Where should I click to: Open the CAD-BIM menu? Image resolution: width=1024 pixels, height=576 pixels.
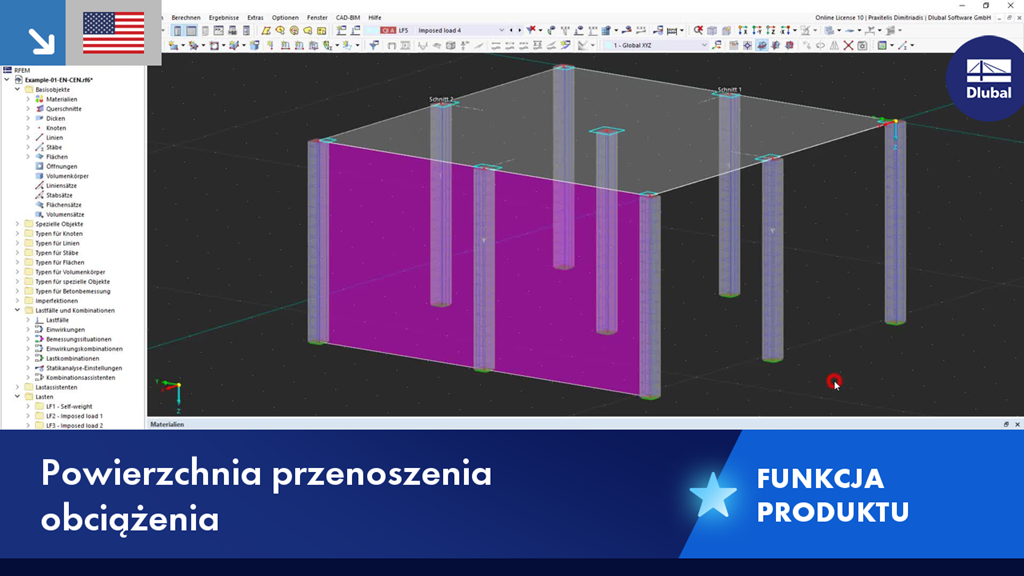coord(348,18)
